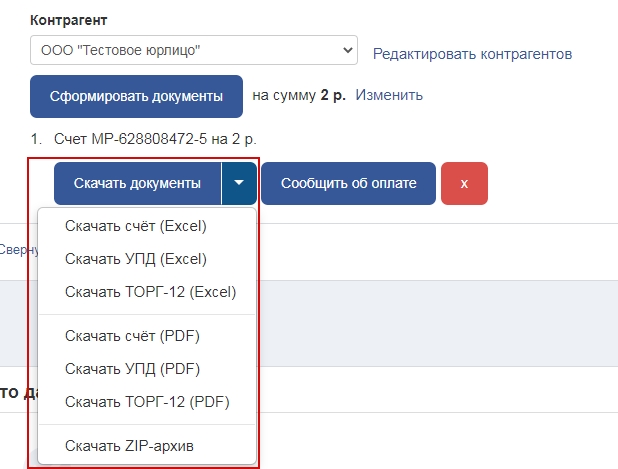This screenshot has width=618, height=469.
Task: Click the Сообщить об оплате button
Action: point(348,183)
